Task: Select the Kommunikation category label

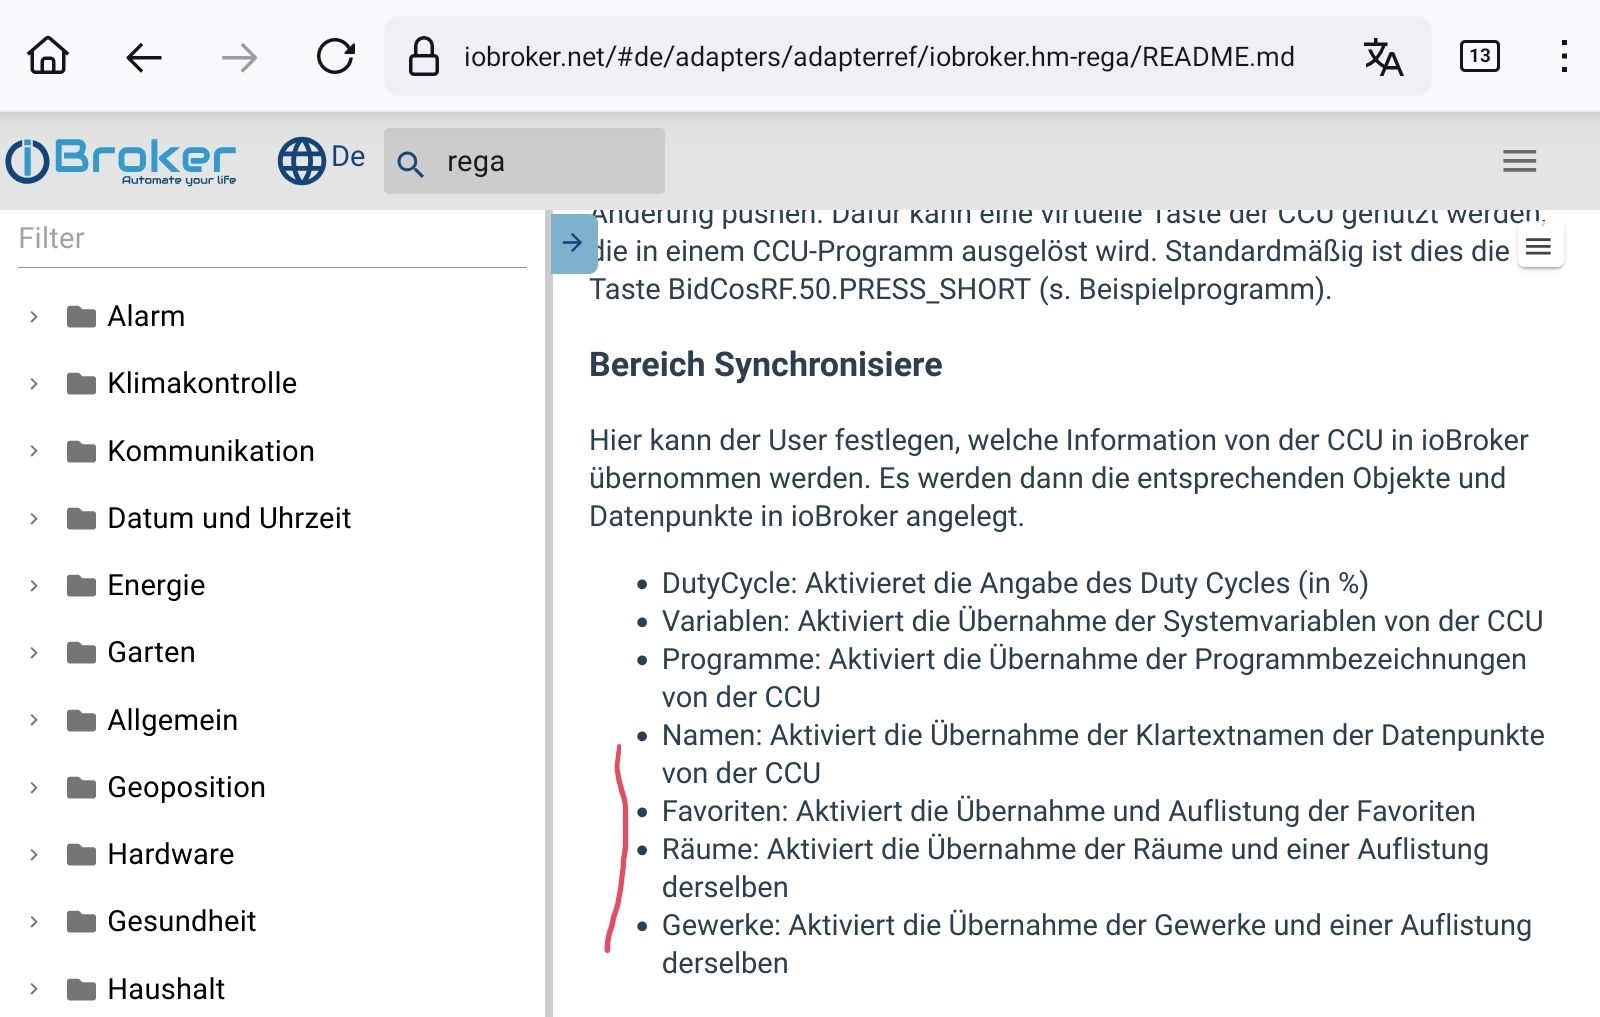Action: pyautogui.click(x=211, y=451)
